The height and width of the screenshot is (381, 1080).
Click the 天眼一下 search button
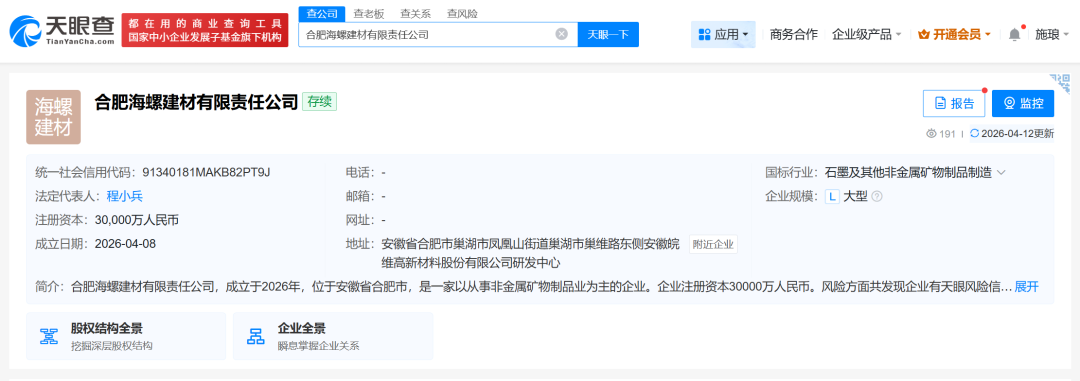coord(608,34)
